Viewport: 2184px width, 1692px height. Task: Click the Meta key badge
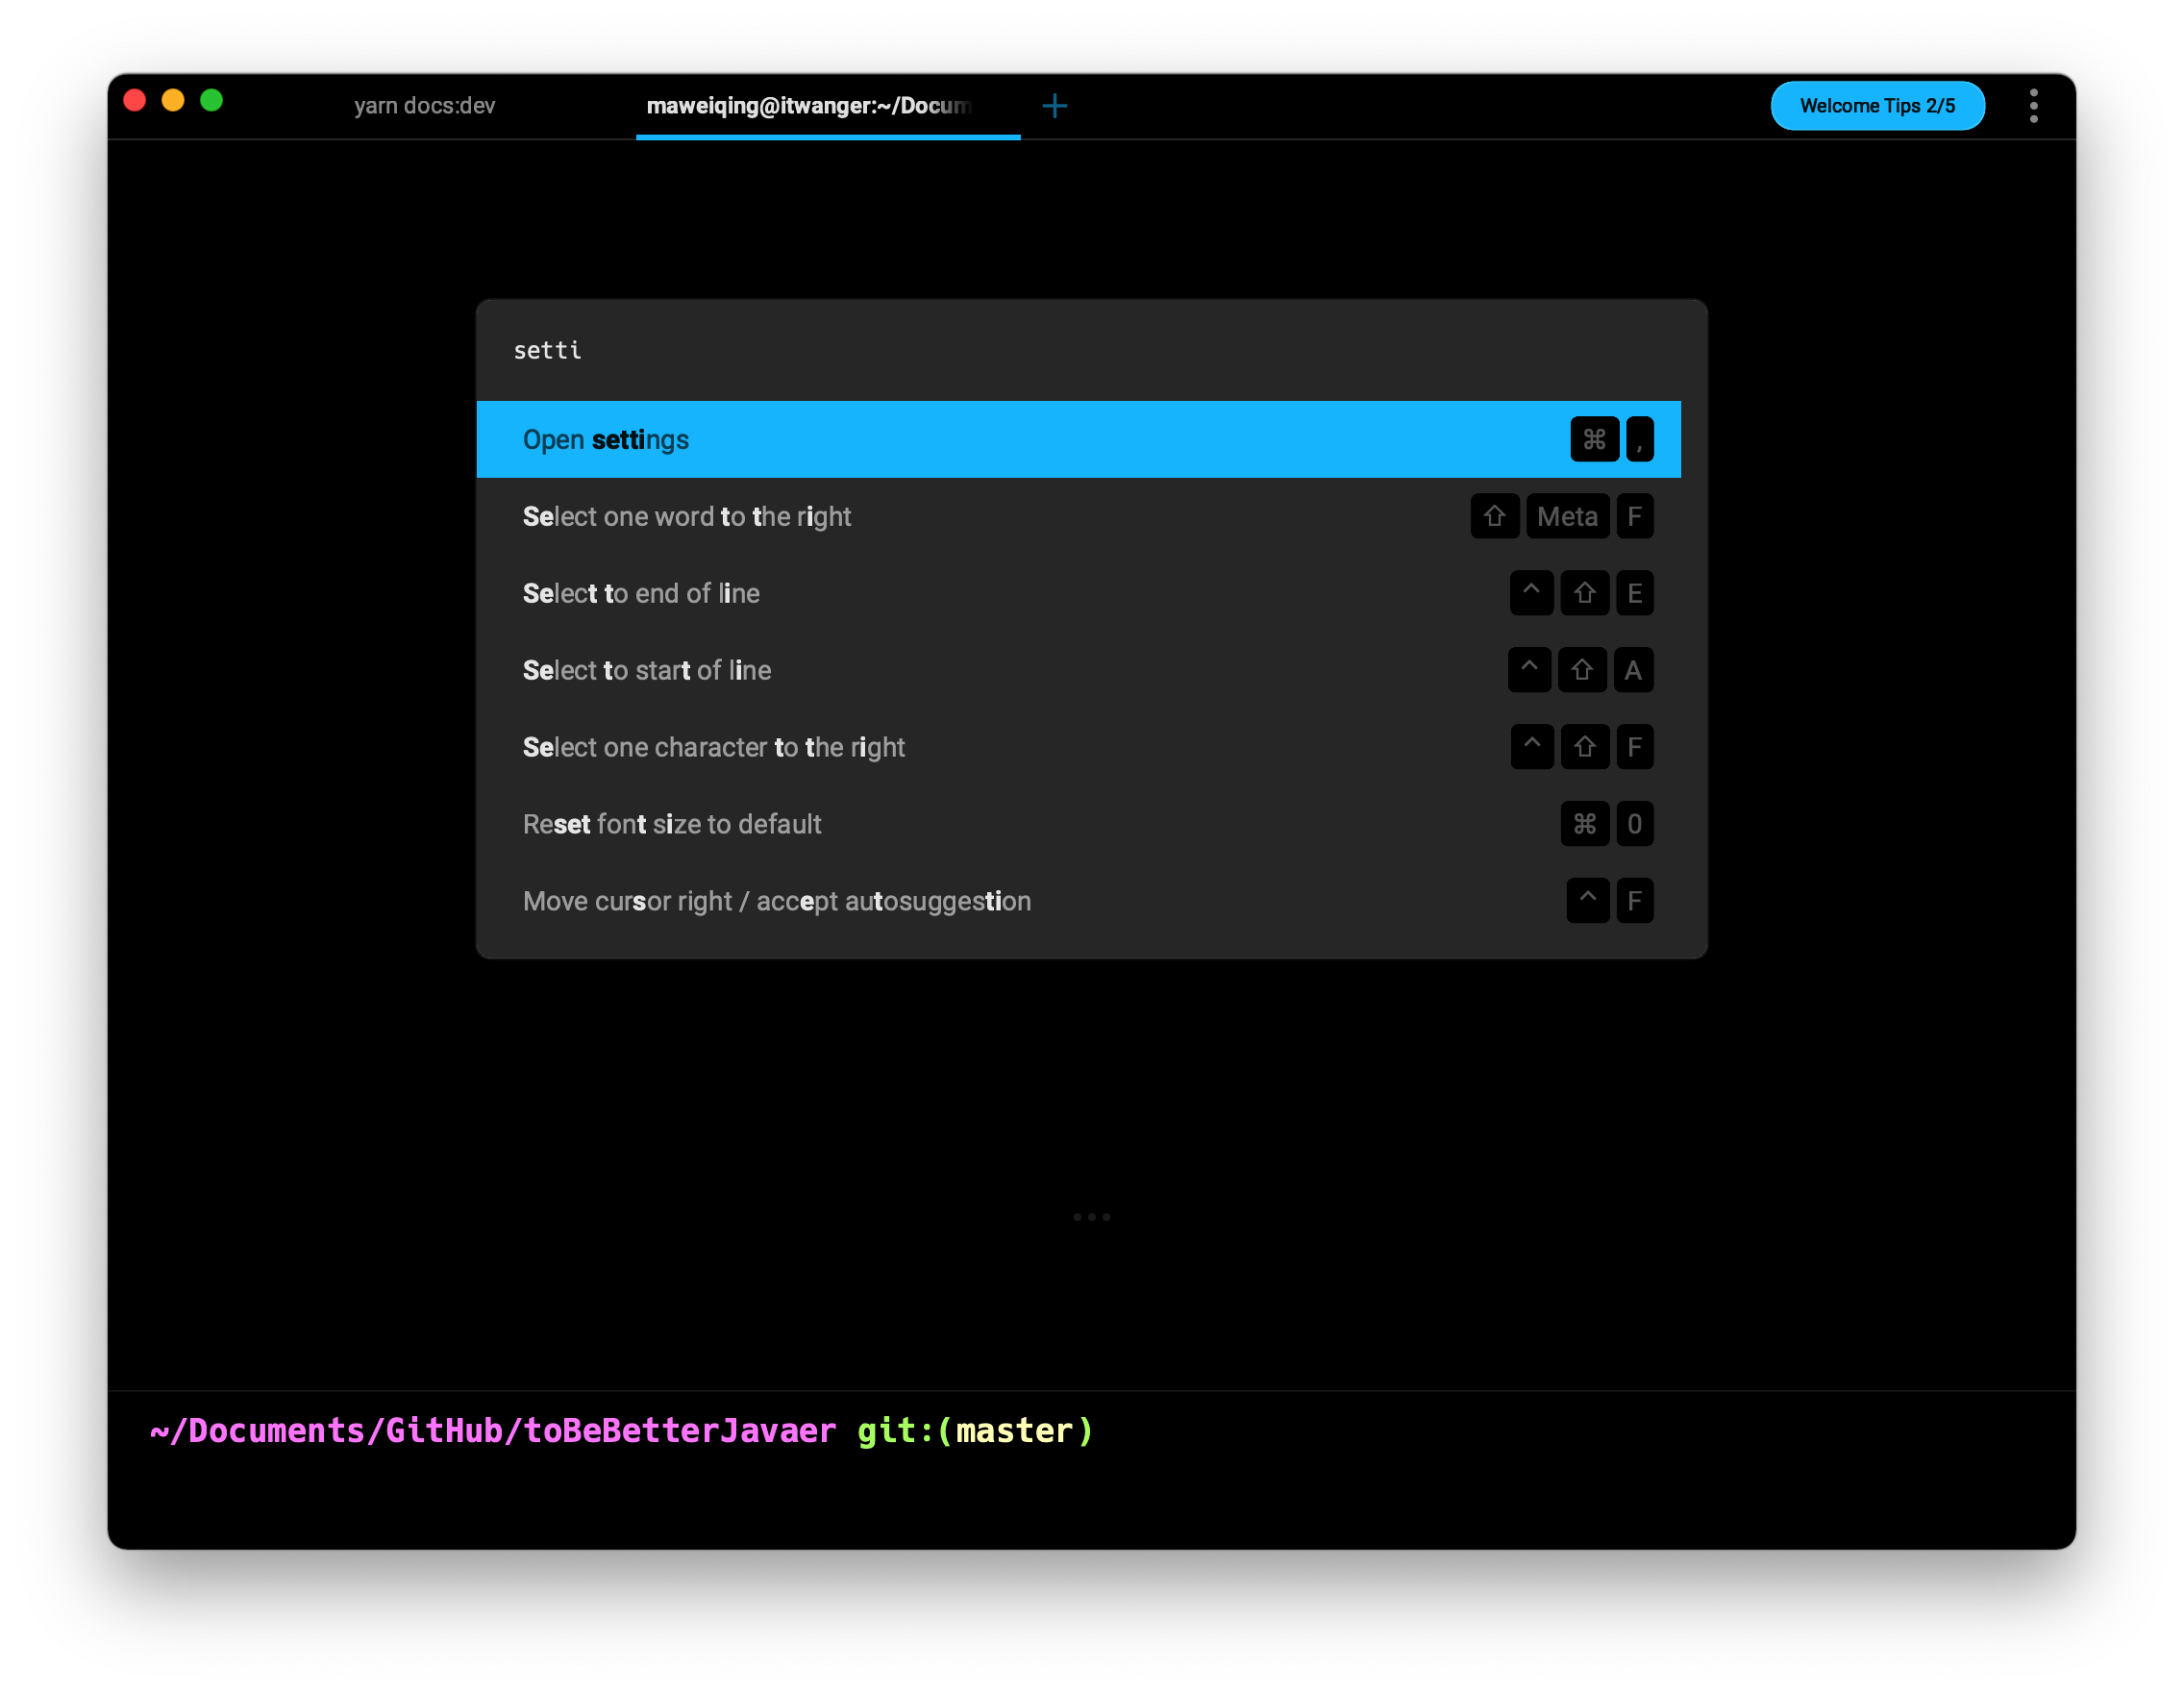pyautogui.click(x=1567, y=517)
